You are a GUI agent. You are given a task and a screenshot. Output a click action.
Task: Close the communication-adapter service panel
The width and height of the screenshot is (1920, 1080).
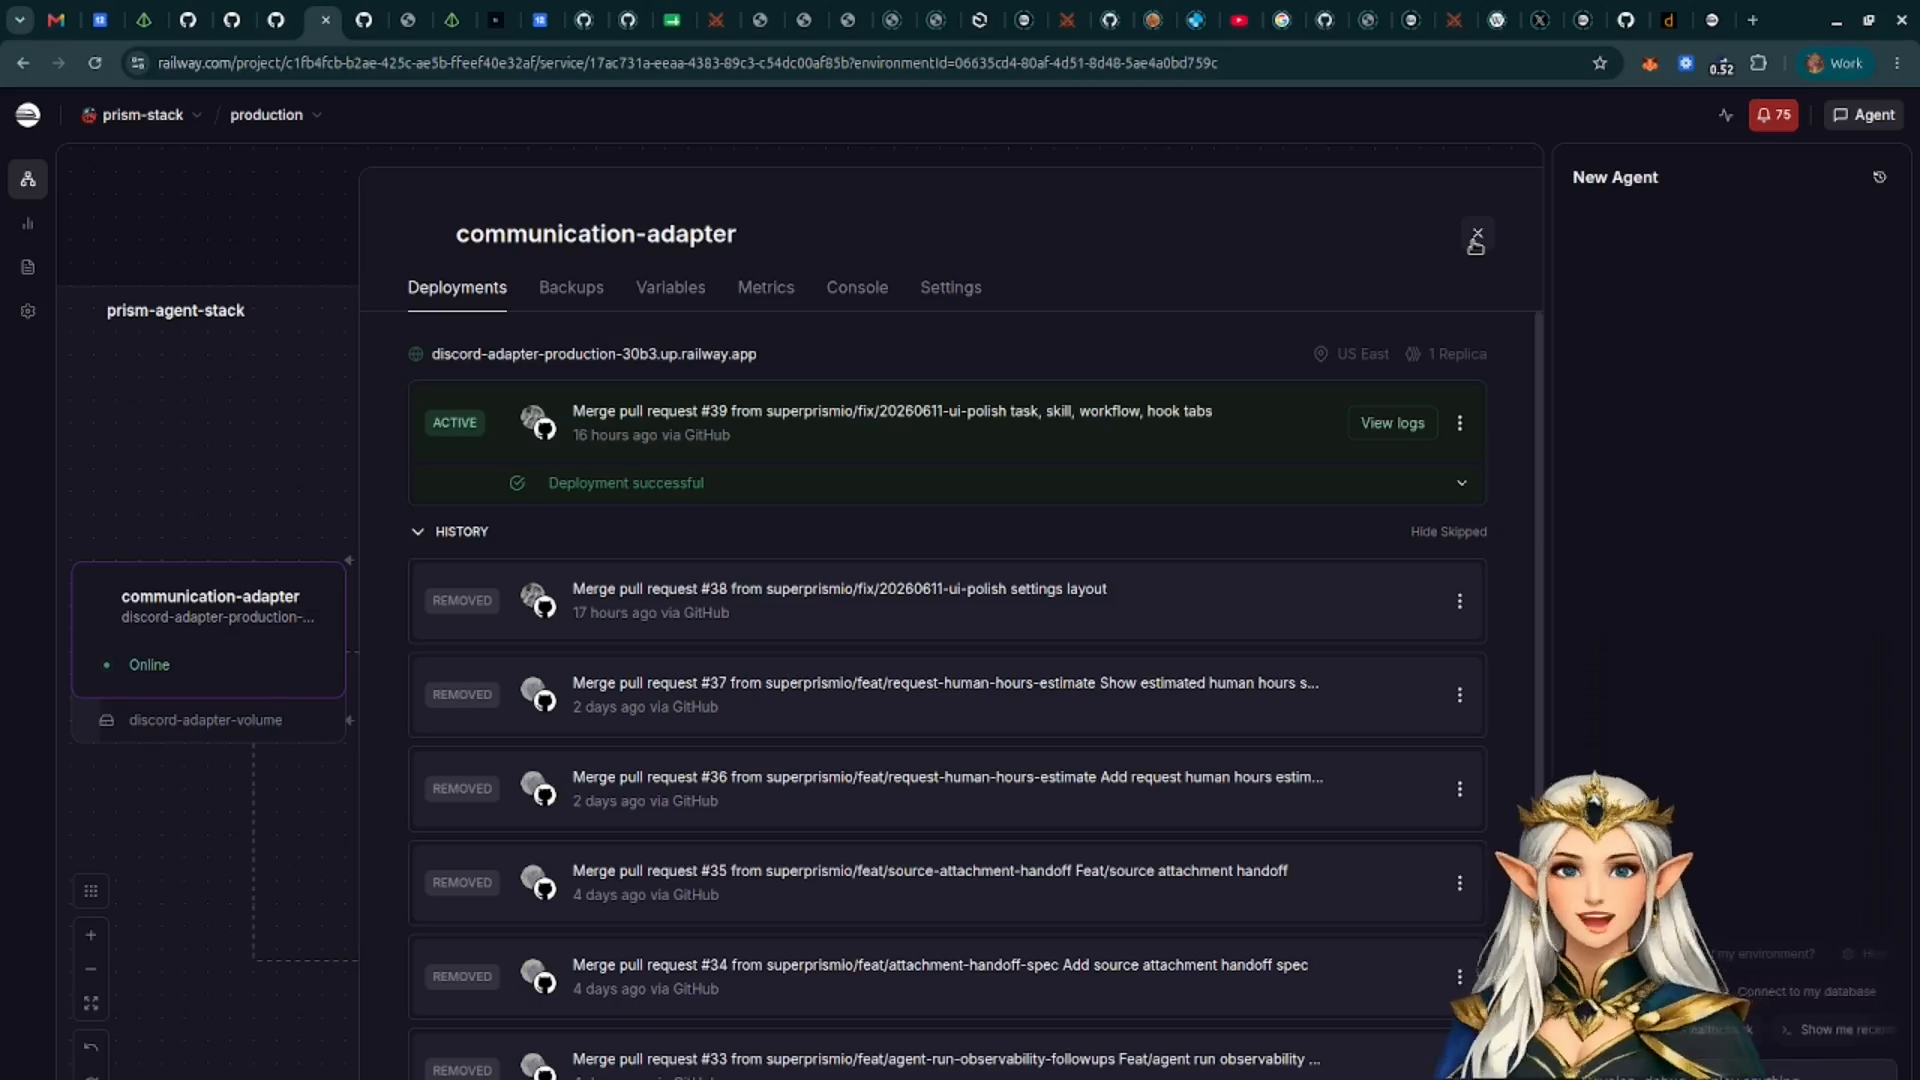click(x=1477, y=233)
